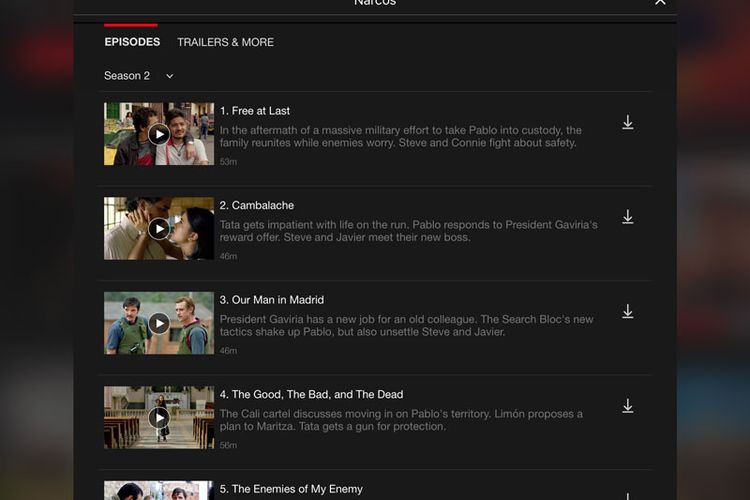The height and width of the screenshot is (500, 750).
Task: Download episode 1 Free at Last
Action: pyautogui.click(x=628, y=122)
